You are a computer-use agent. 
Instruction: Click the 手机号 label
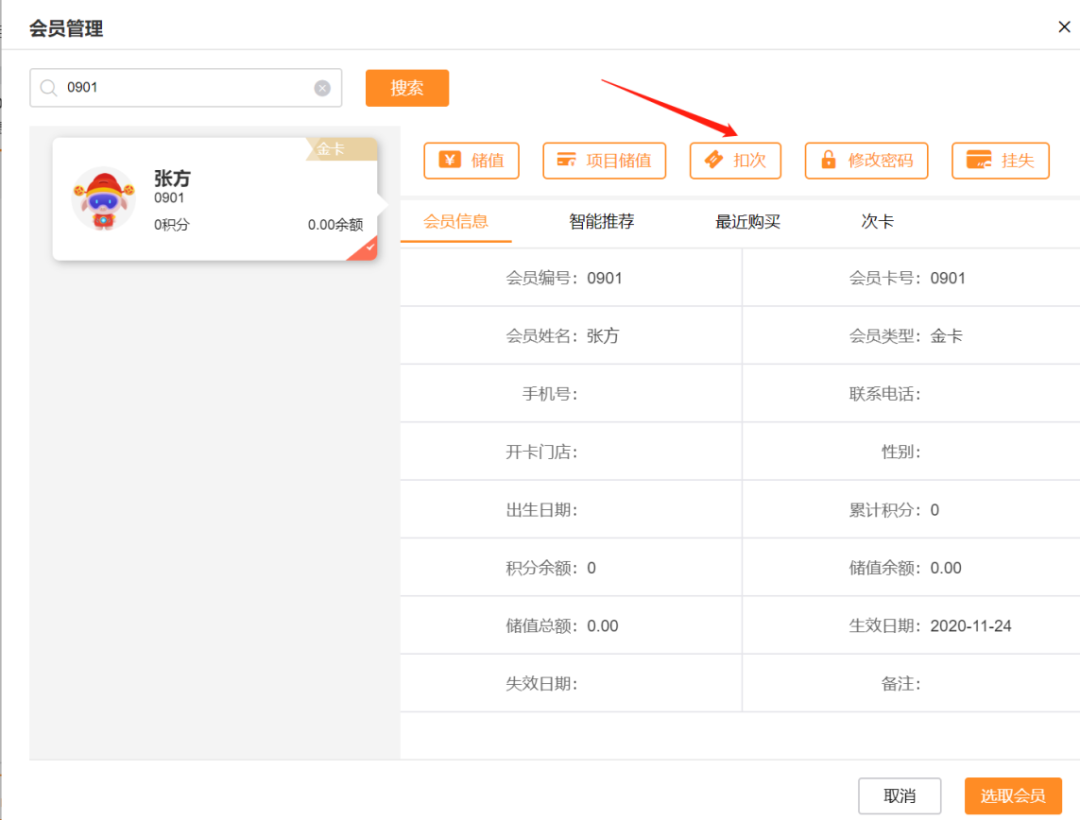(x=550, y=394)
